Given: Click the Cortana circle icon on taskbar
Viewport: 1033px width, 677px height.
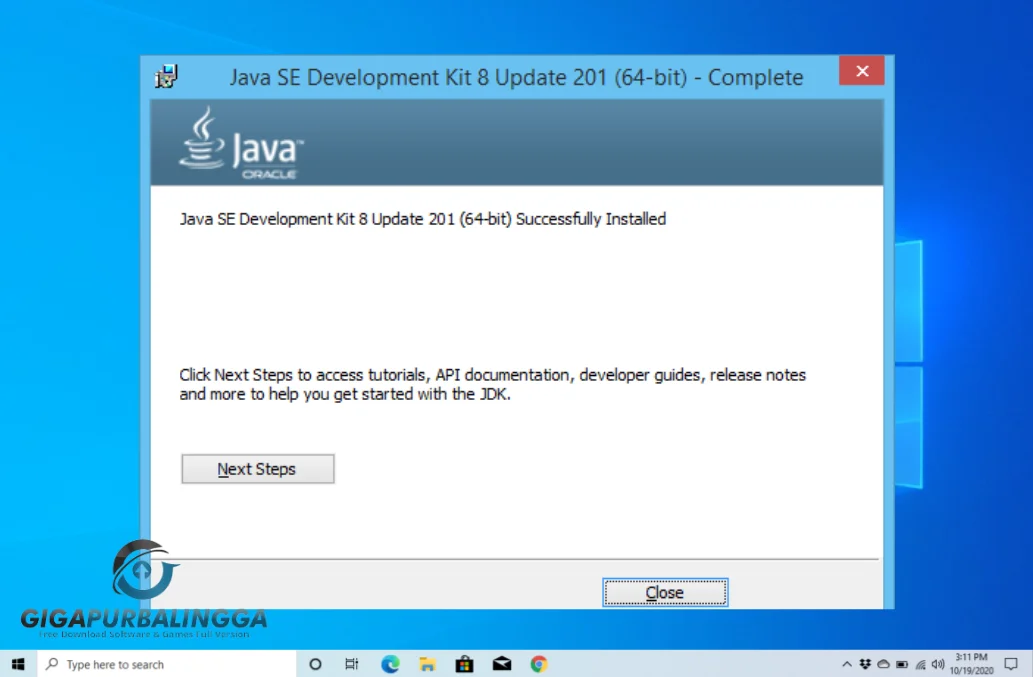Looking at the screenshot, I should point(315,663).
